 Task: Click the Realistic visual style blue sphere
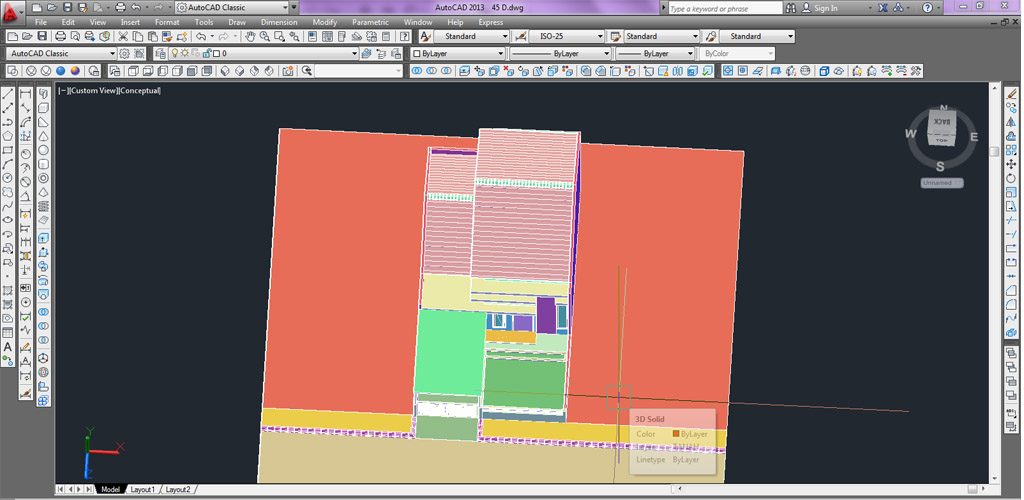[x=60, y=71]
